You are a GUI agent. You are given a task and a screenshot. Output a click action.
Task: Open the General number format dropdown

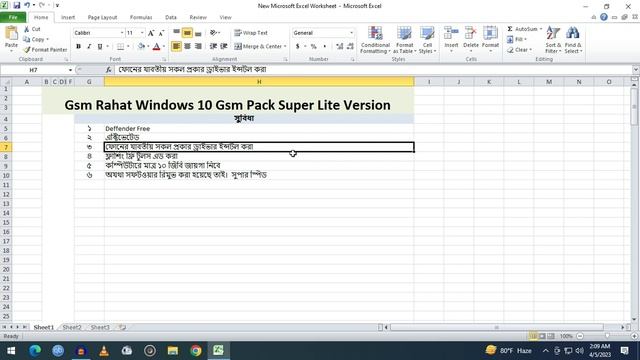click(x=351, y=33)
